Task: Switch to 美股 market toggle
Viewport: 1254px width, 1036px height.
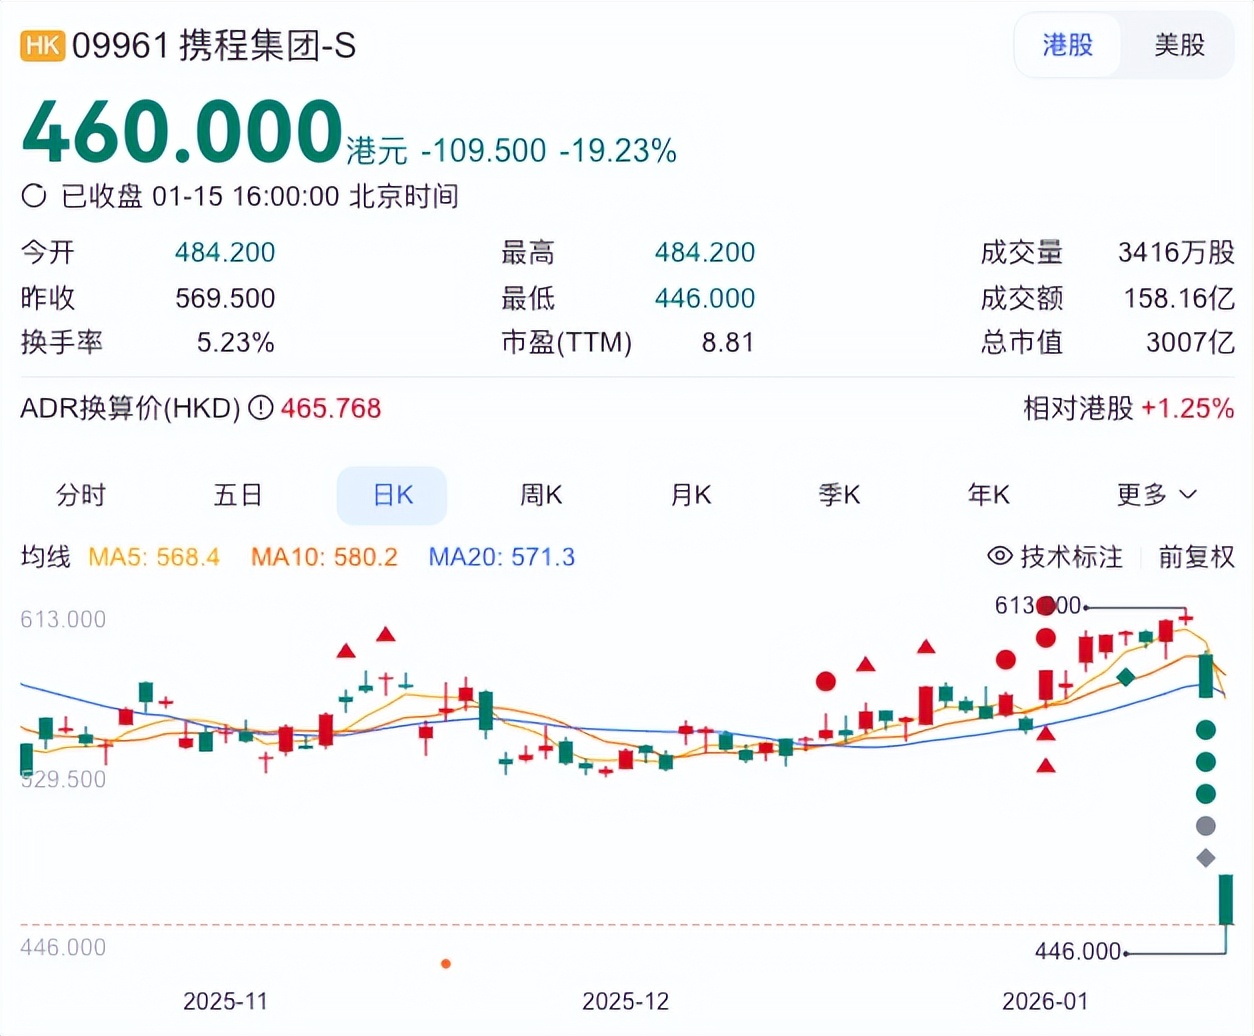Action: [x=1179, y=45]
